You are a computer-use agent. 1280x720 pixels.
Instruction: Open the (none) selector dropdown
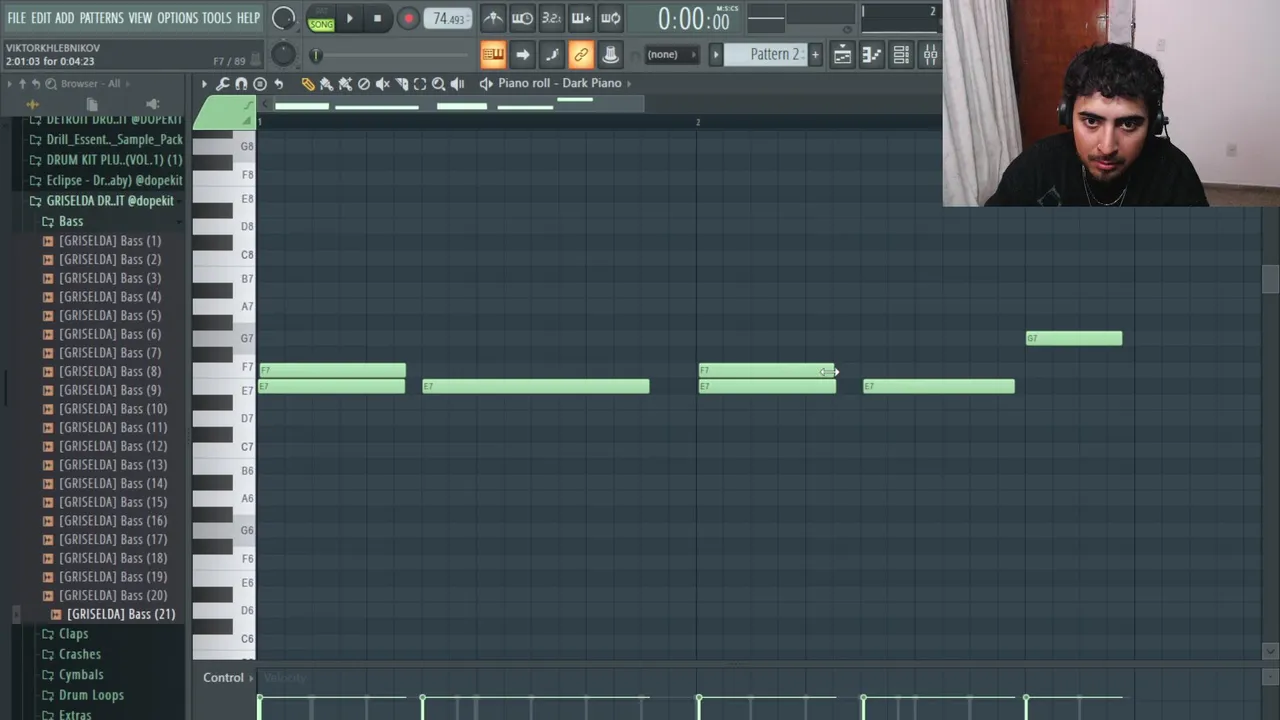click(x=670, y=55)
